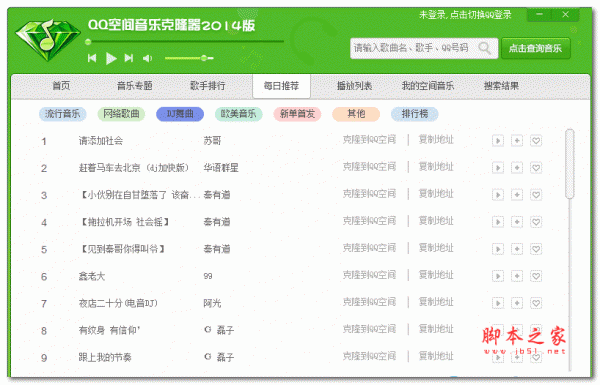This screenshot has width=600, height=385.
Task: Select song title 跟上我的节奏
Action: click(x=105, y=357)
